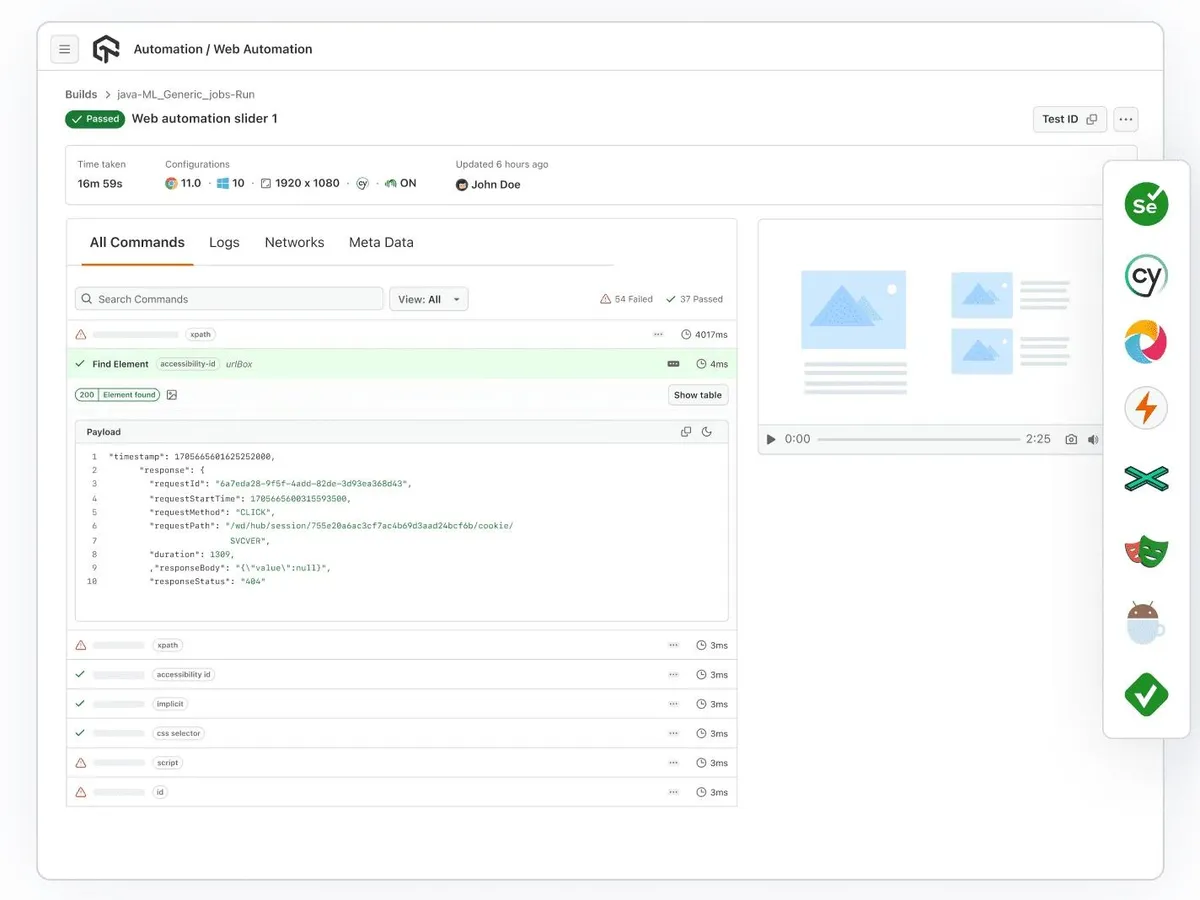Open more options for accessibility id 3ms row

673,675
